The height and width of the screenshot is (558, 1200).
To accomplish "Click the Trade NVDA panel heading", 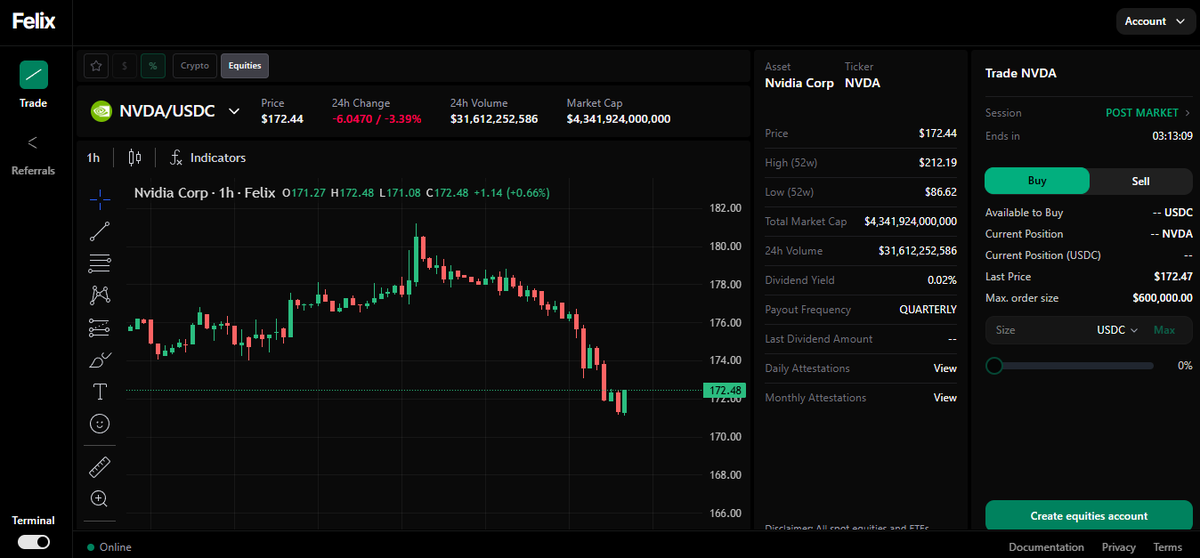I will tap(1020, 73).
